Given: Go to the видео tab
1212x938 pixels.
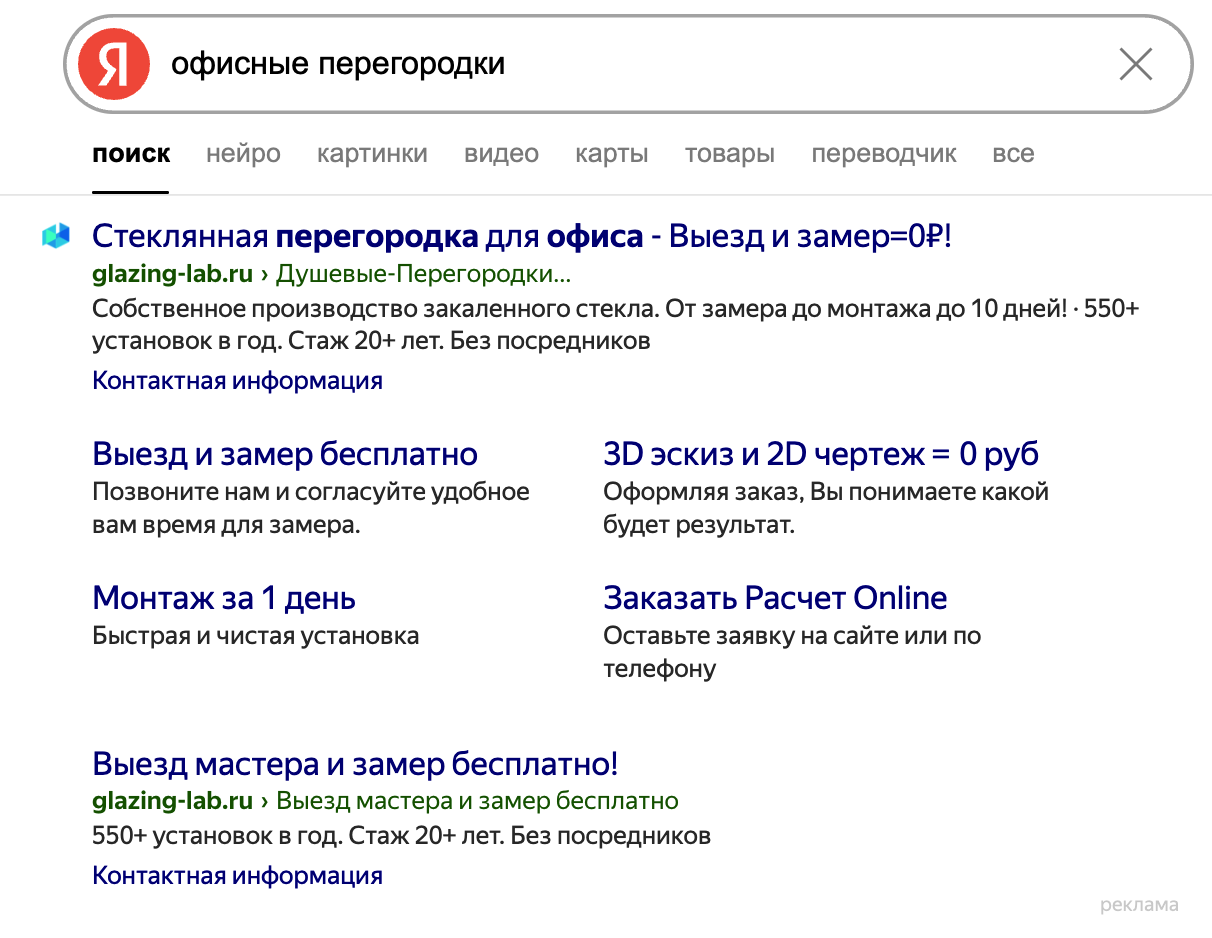Looking at the screenshot, I should pyautogui.click(x=501, y=154).
